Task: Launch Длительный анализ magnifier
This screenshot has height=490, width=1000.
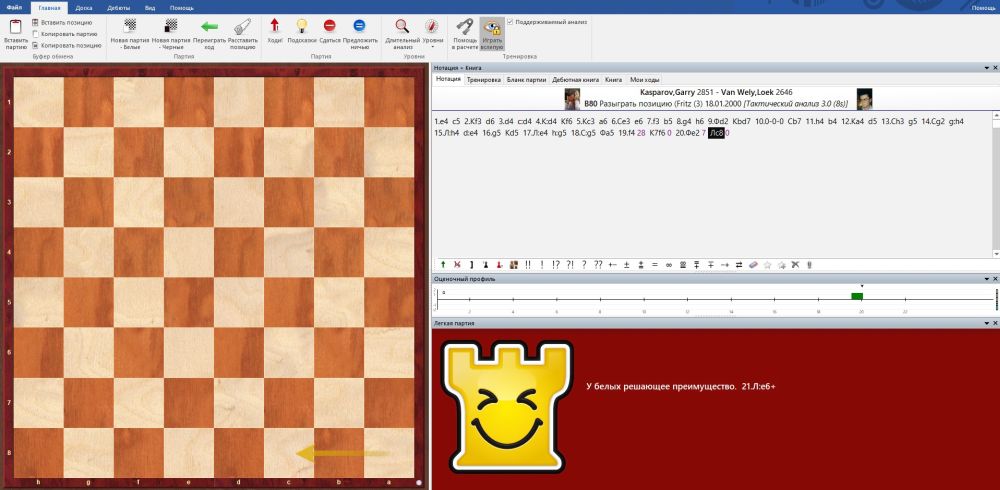Action: point(401,30)
